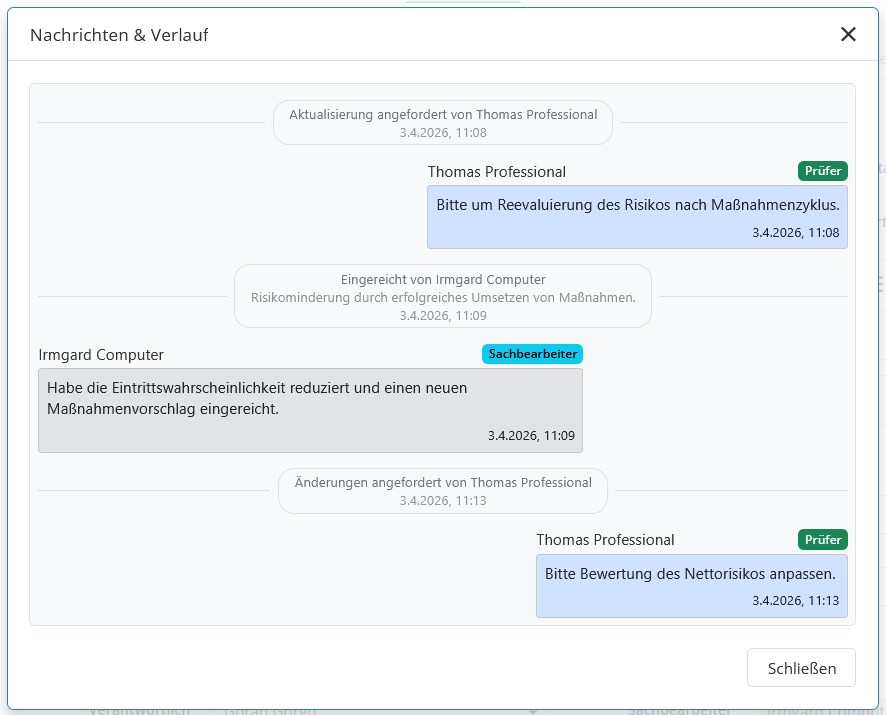Click the blue Sachbearbeiter badge
The height and width of the screenshot is (715, 886).
coord(532,354)
